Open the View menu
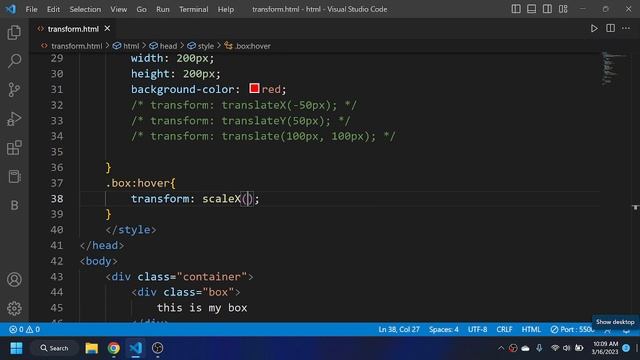 pyautogui.click(x=118, y=9)
